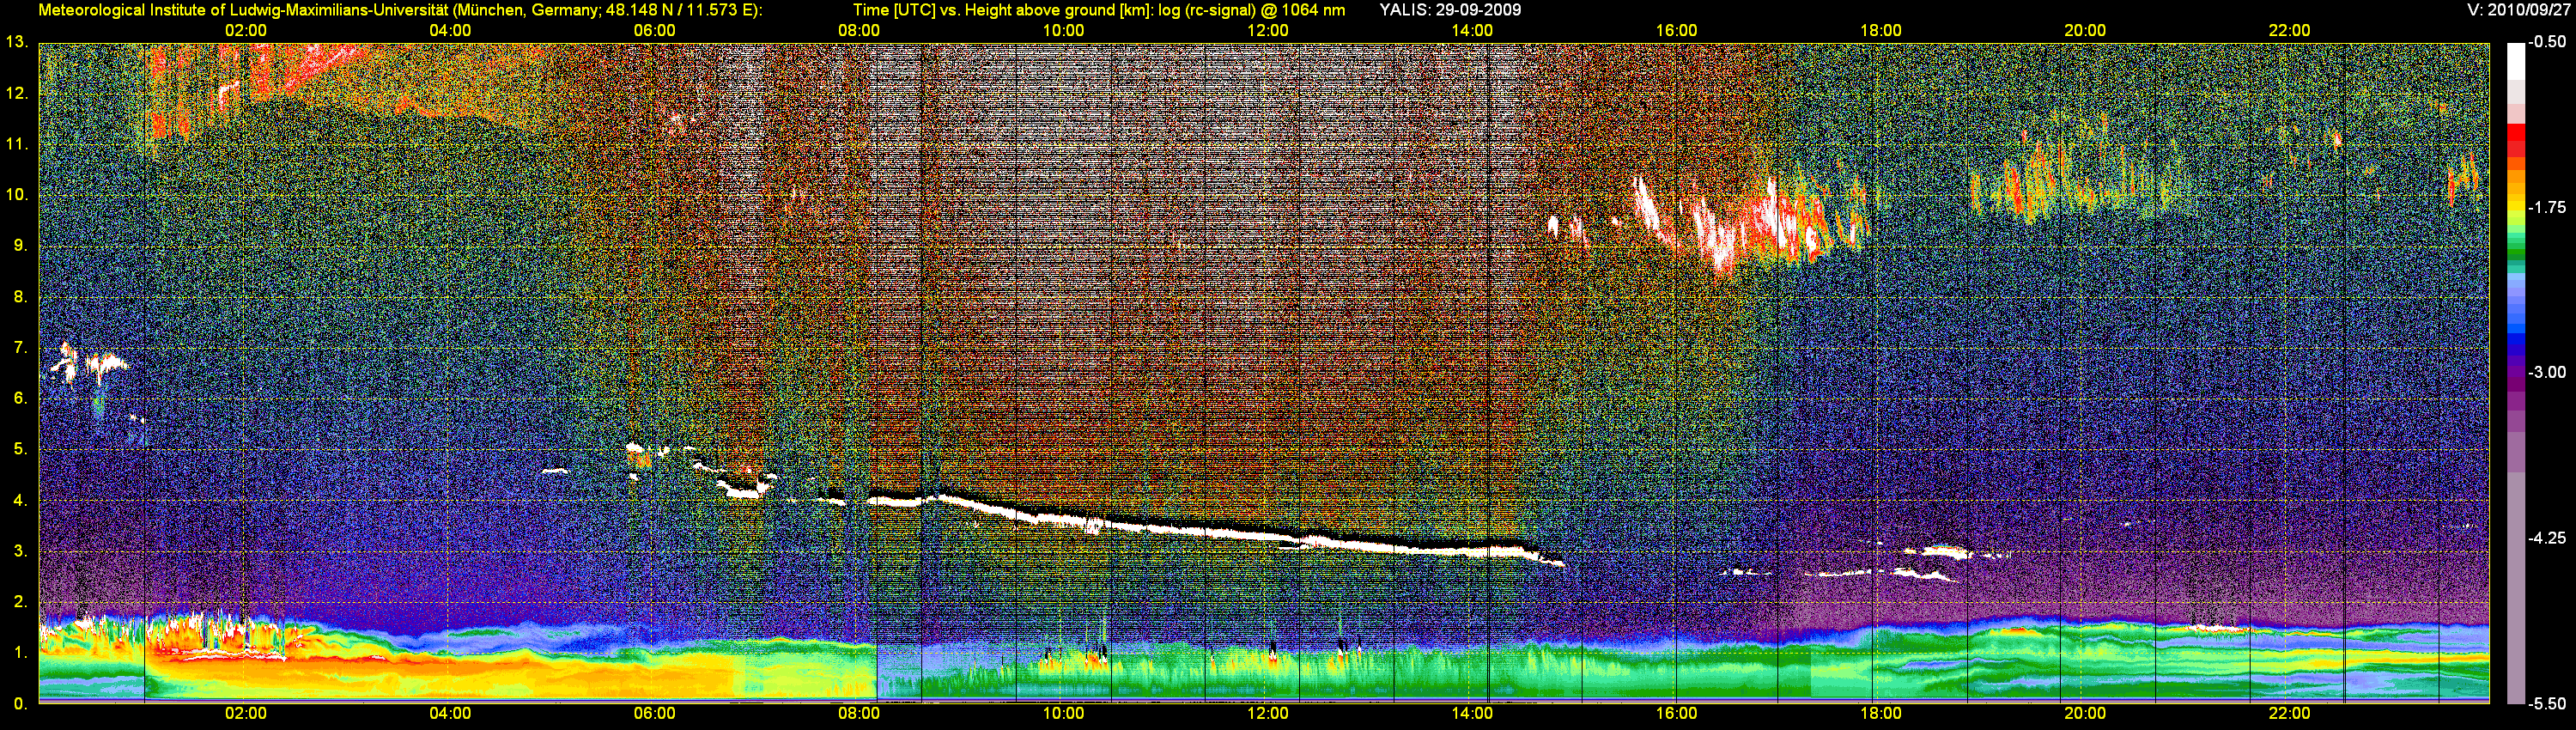Click the -4.25 colorbar value
Viewport: 2576px width, 730px height.
pos(2547,538)
